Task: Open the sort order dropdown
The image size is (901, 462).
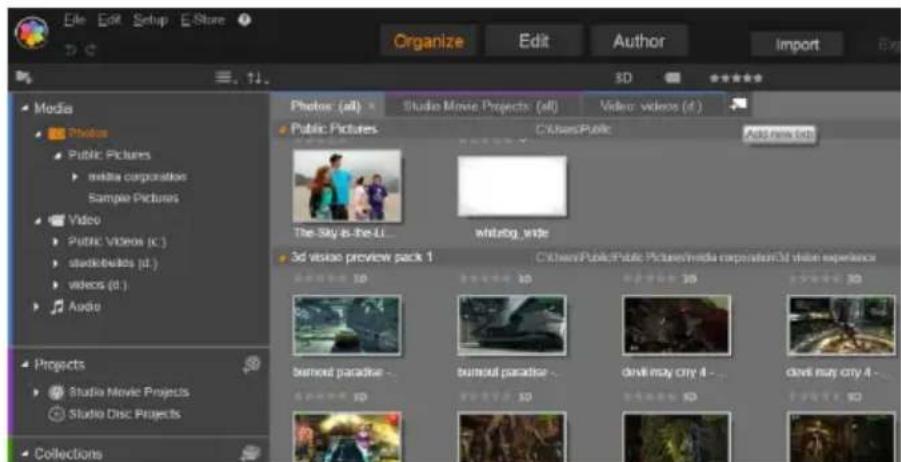Action: (x=257, y=77)
